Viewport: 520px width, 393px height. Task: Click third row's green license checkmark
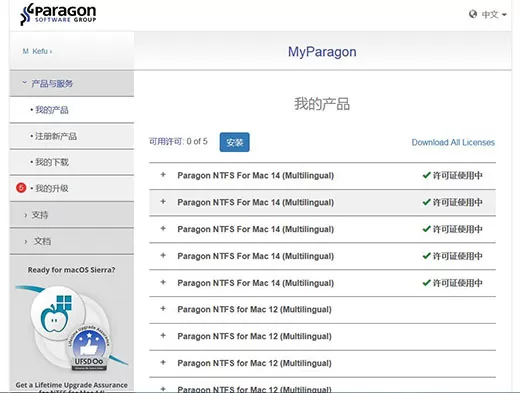pos(426,229)
